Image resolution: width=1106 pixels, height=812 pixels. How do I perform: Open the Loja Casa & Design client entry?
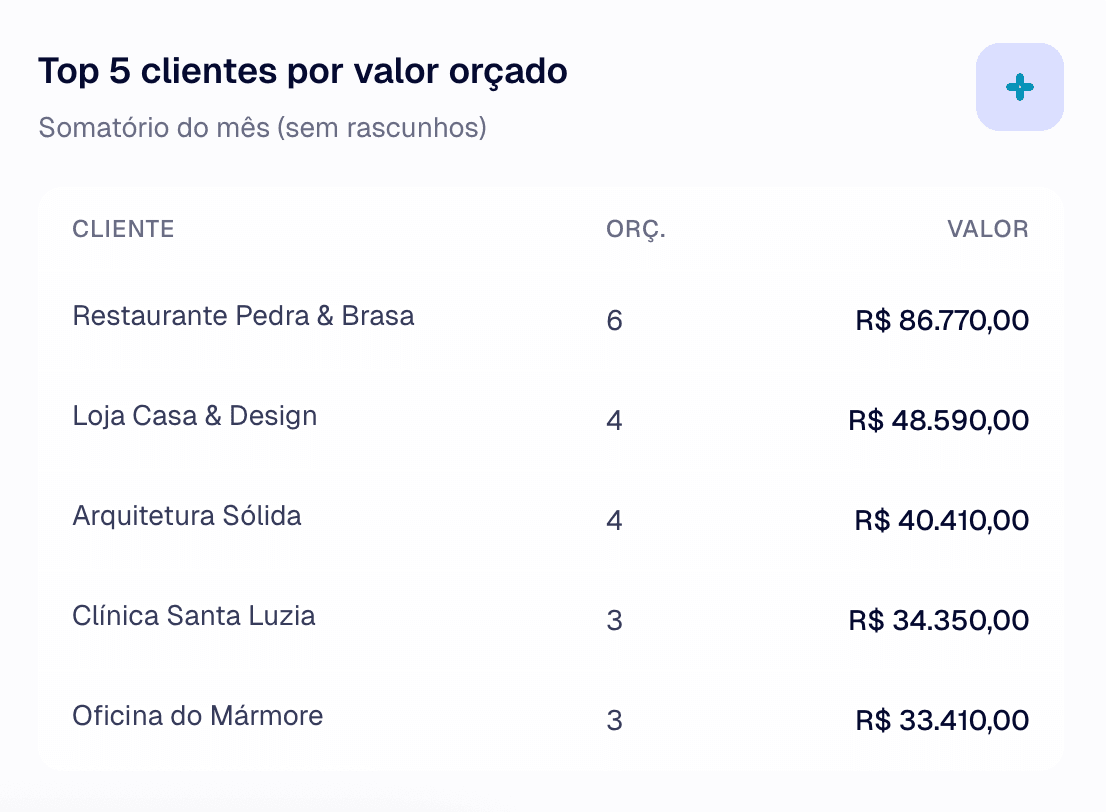click(194, 416)
